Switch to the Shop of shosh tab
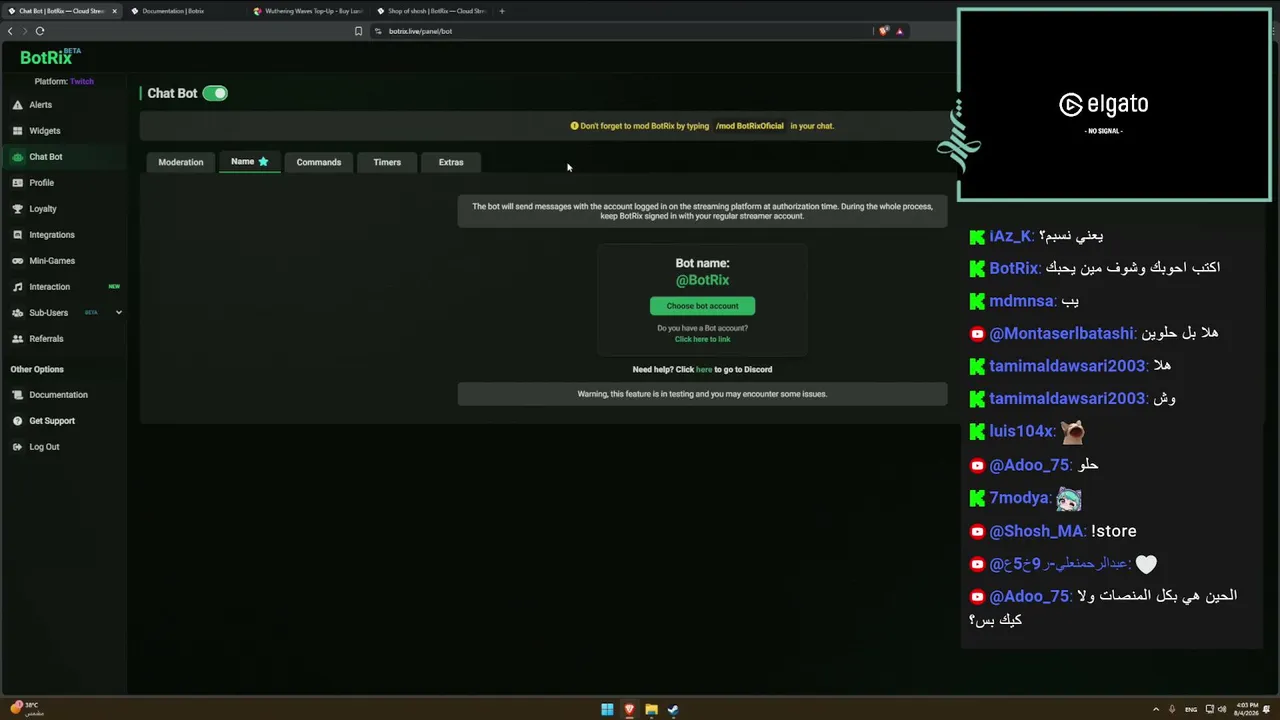The image size is (1280, 720). point(431,11)
